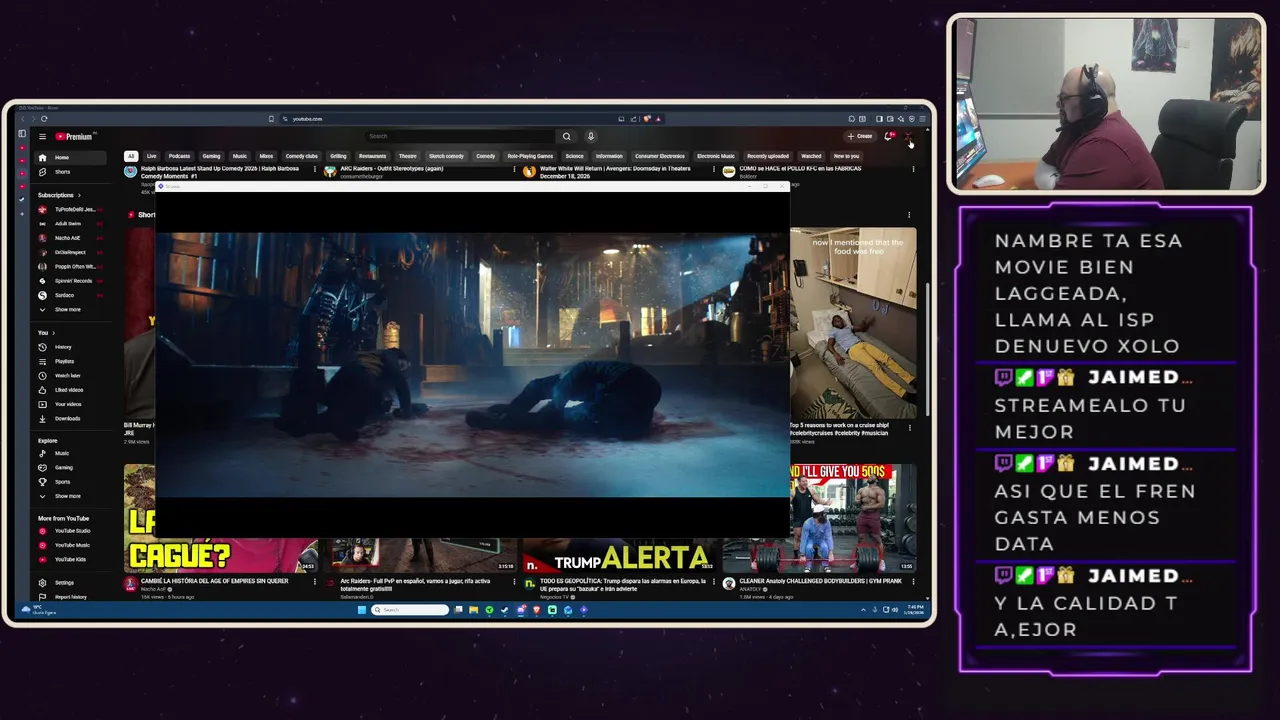Select the New to you filter chip

(x=846, y=156)
